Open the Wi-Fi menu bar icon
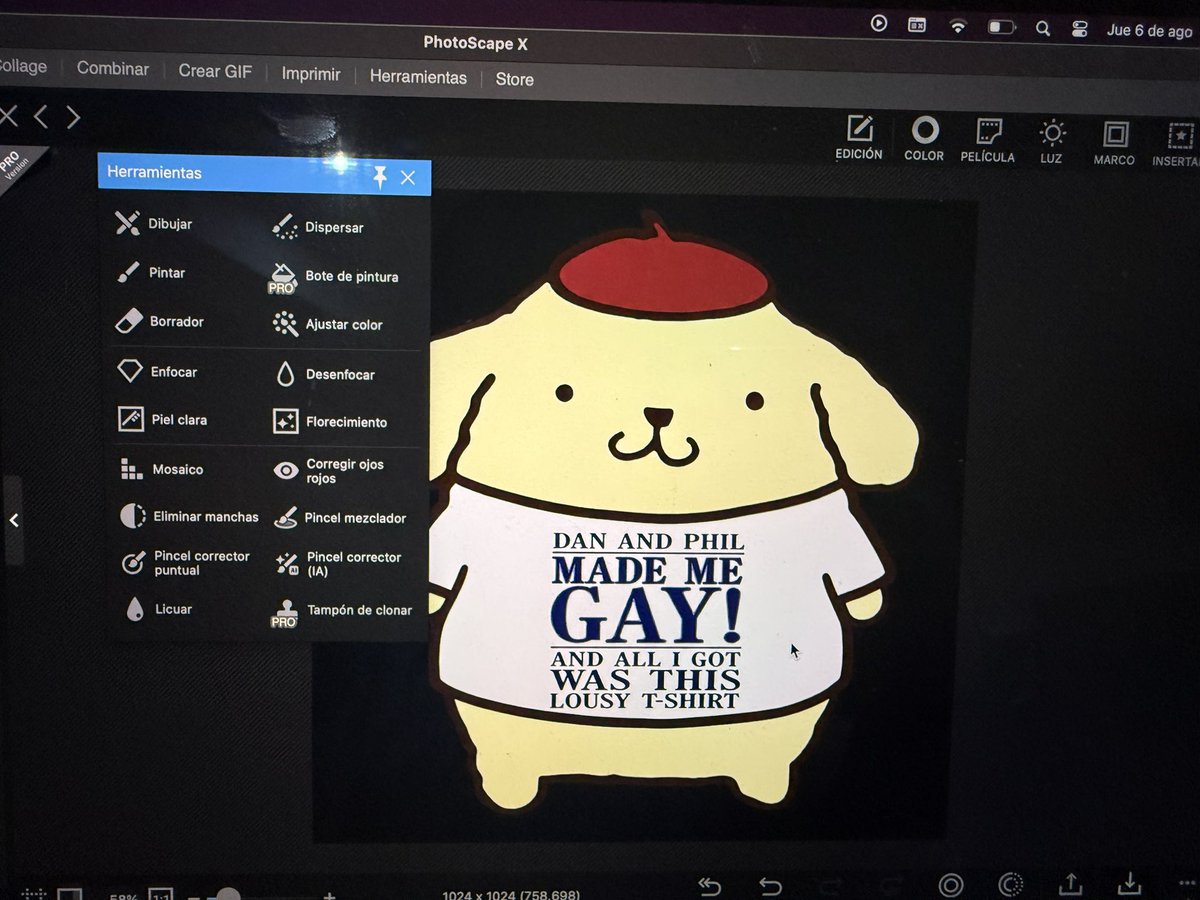The image size is (1200, 900). 958,26
